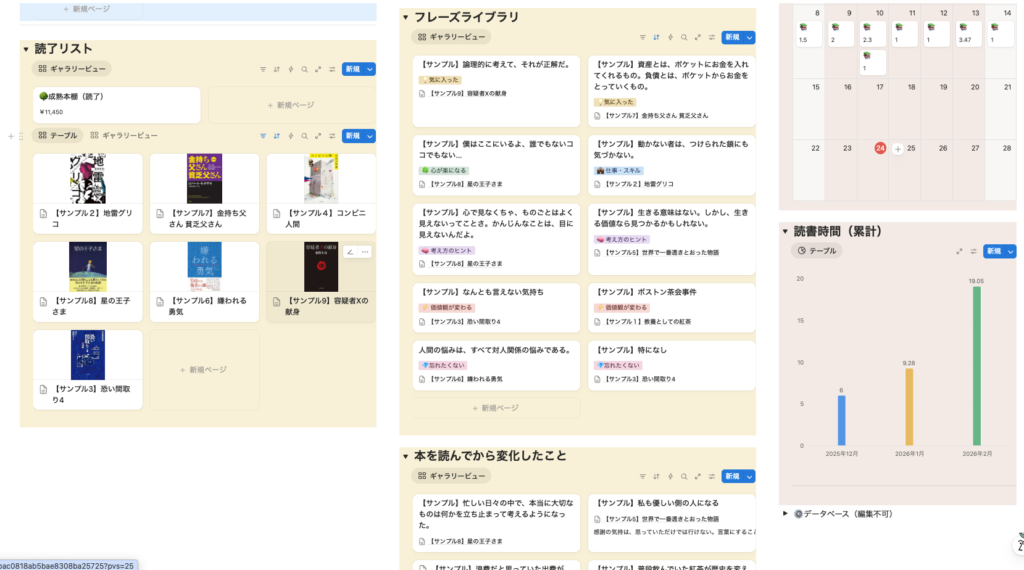Open dropdown arrow beside 新規 in 読書時間(累計)
Screen dimensions: 1024x570
coord(1011,251)
